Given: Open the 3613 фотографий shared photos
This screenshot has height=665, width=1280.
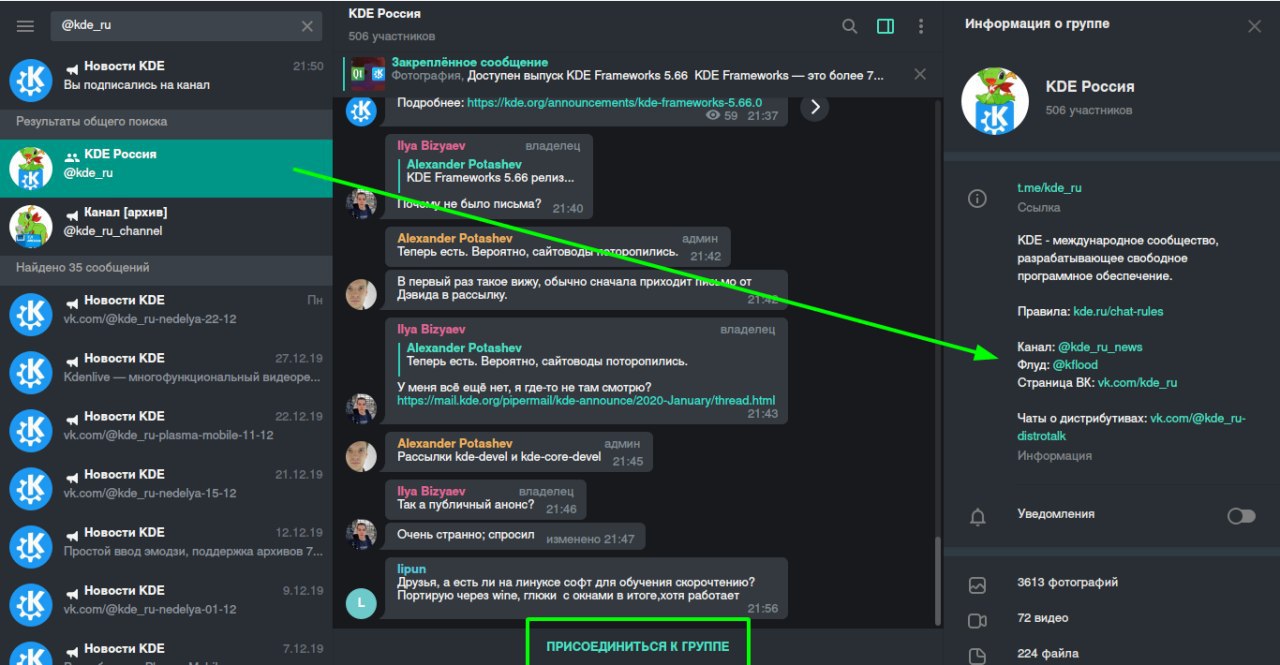Looking at the screenshot, I should [1067, 582].
